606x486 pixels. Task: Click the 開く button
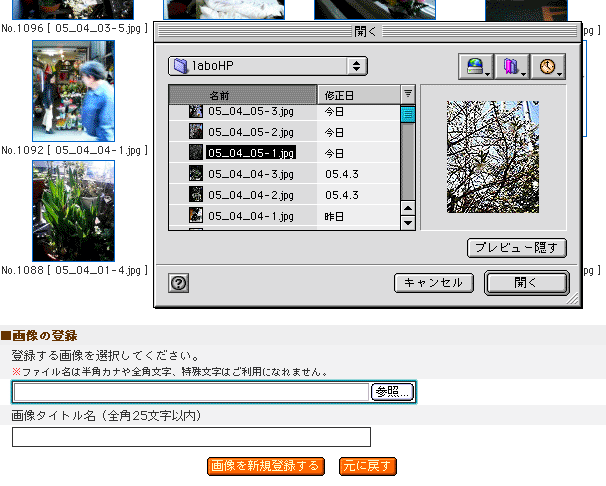click(x=526, y=283)
